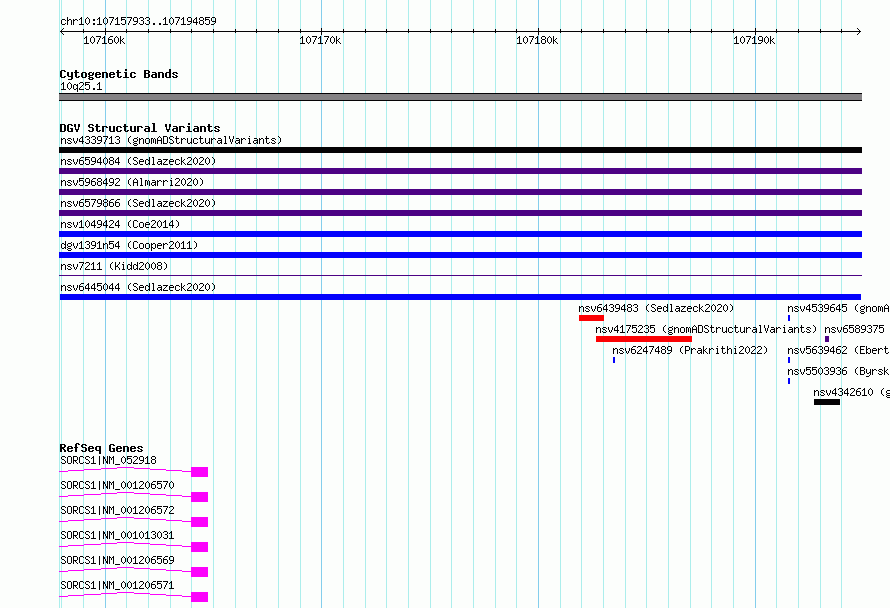Open nsv6247489 (Prakrithi2022) label
890x608 pixels.
coord(690,350)
